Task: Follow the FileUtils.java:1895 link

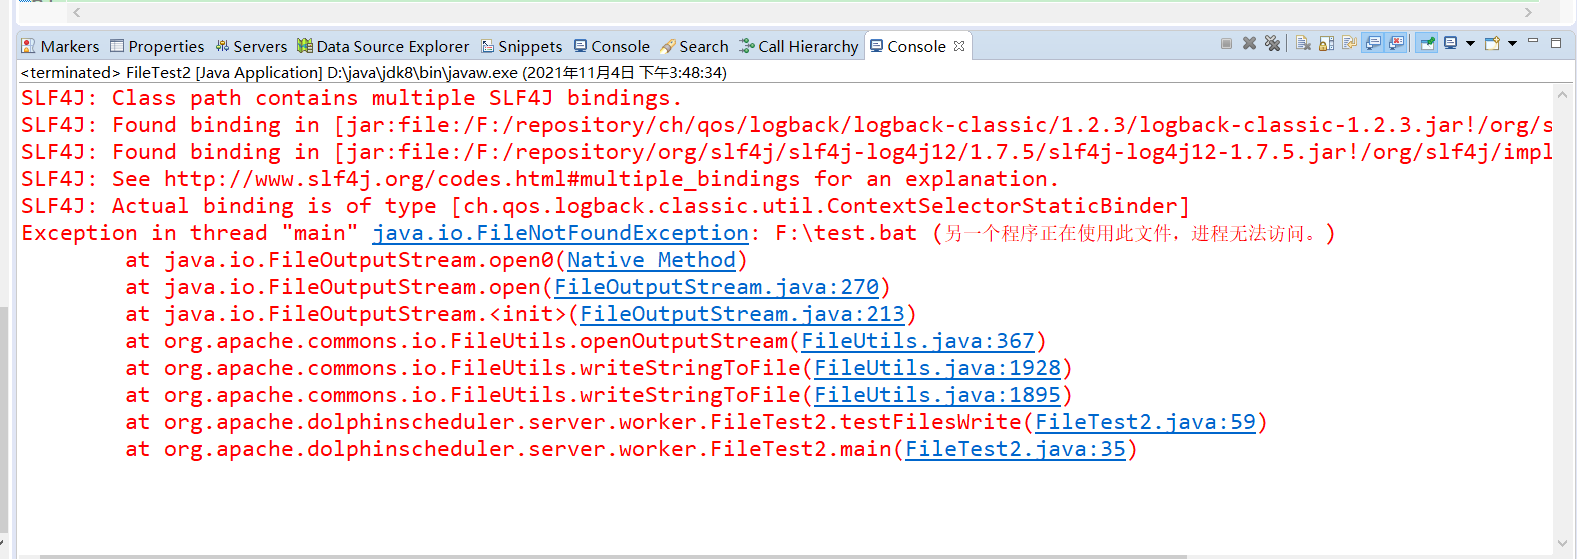Action: 938,395
